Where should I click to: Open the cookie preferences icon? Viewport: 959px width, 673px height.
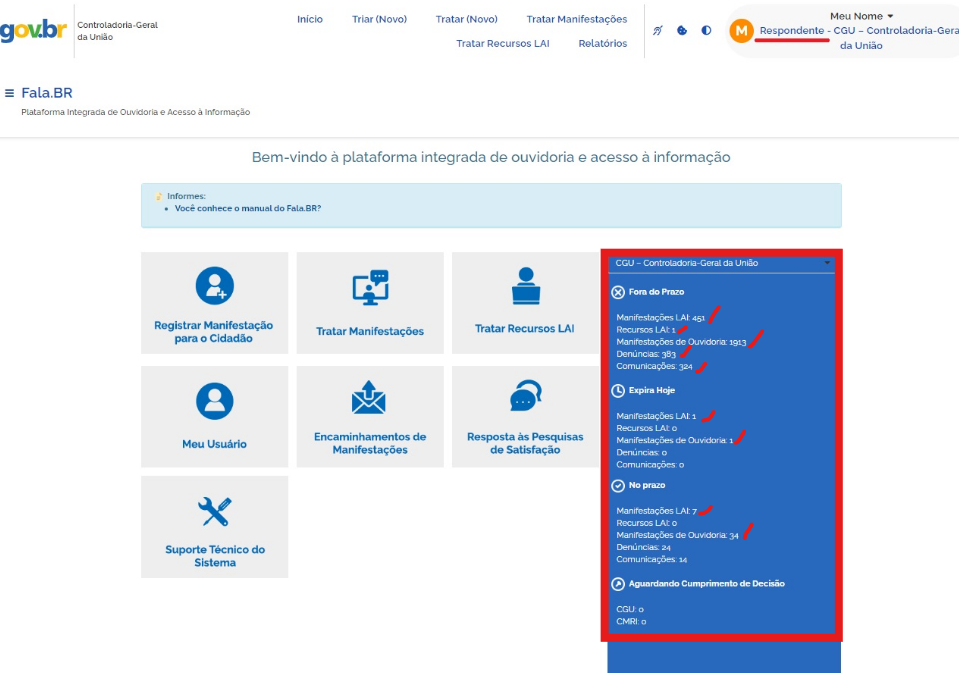(x=682, y=30)
